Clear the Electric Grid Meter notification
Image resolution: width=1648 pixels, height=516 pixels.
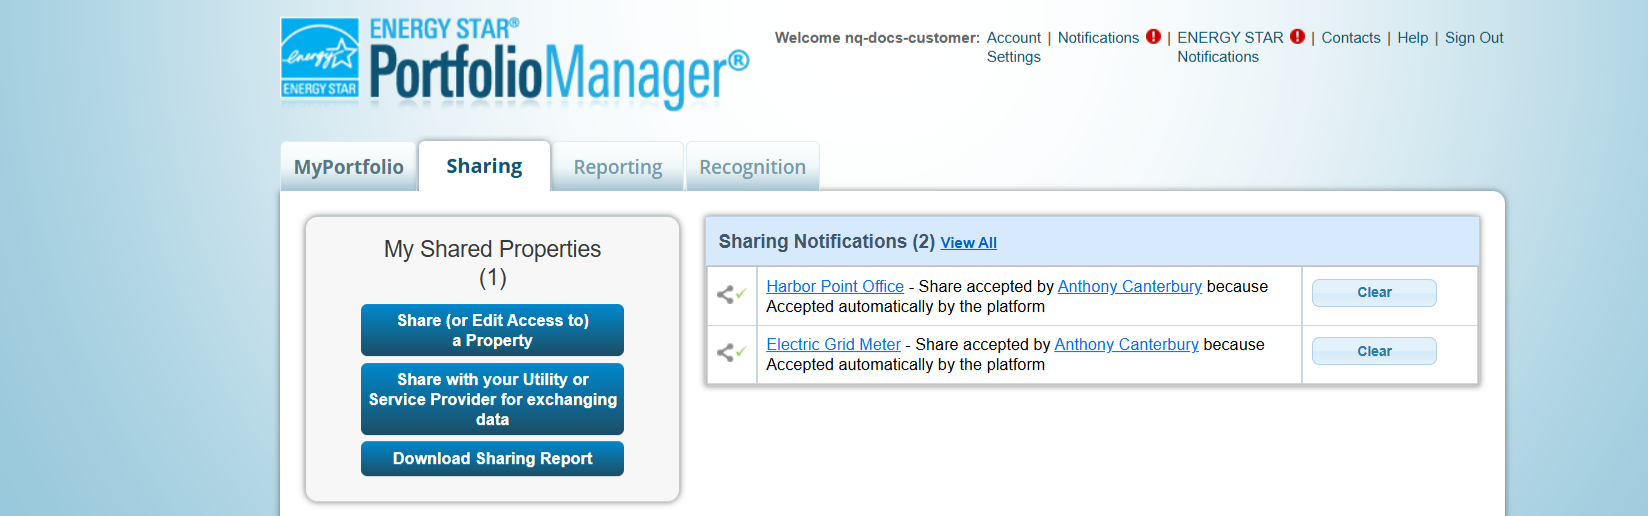point(1374,351)
